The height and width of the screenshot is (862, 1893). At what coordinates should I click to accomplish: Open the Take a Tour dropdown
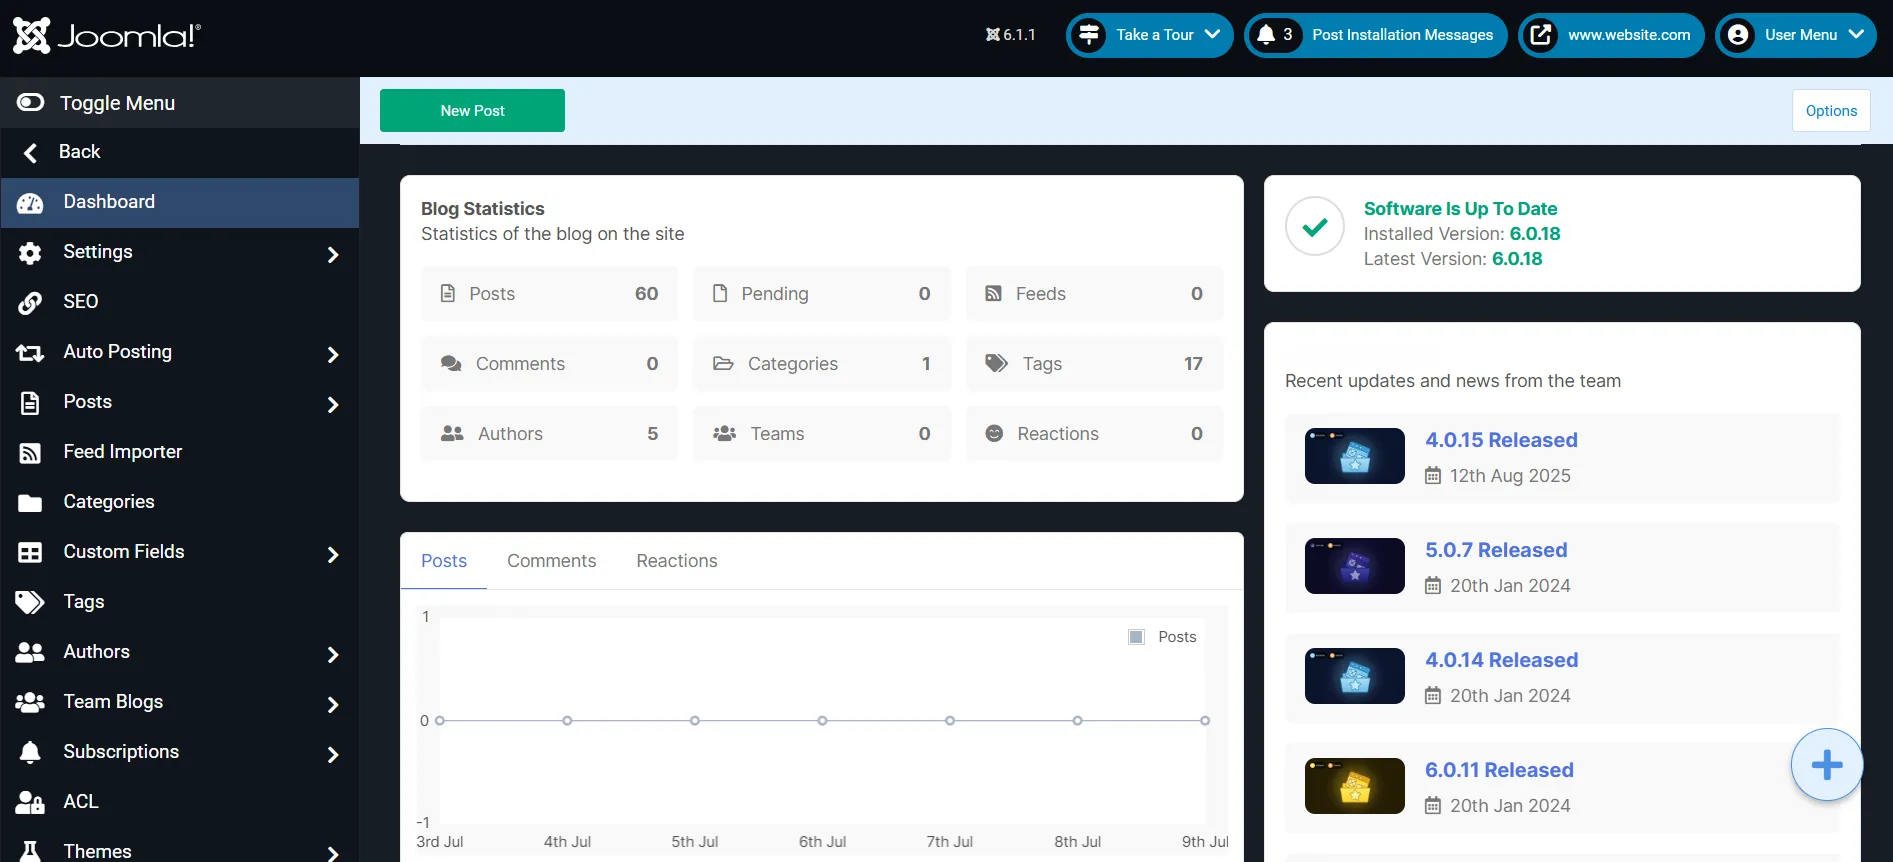tap(1150, 35)
